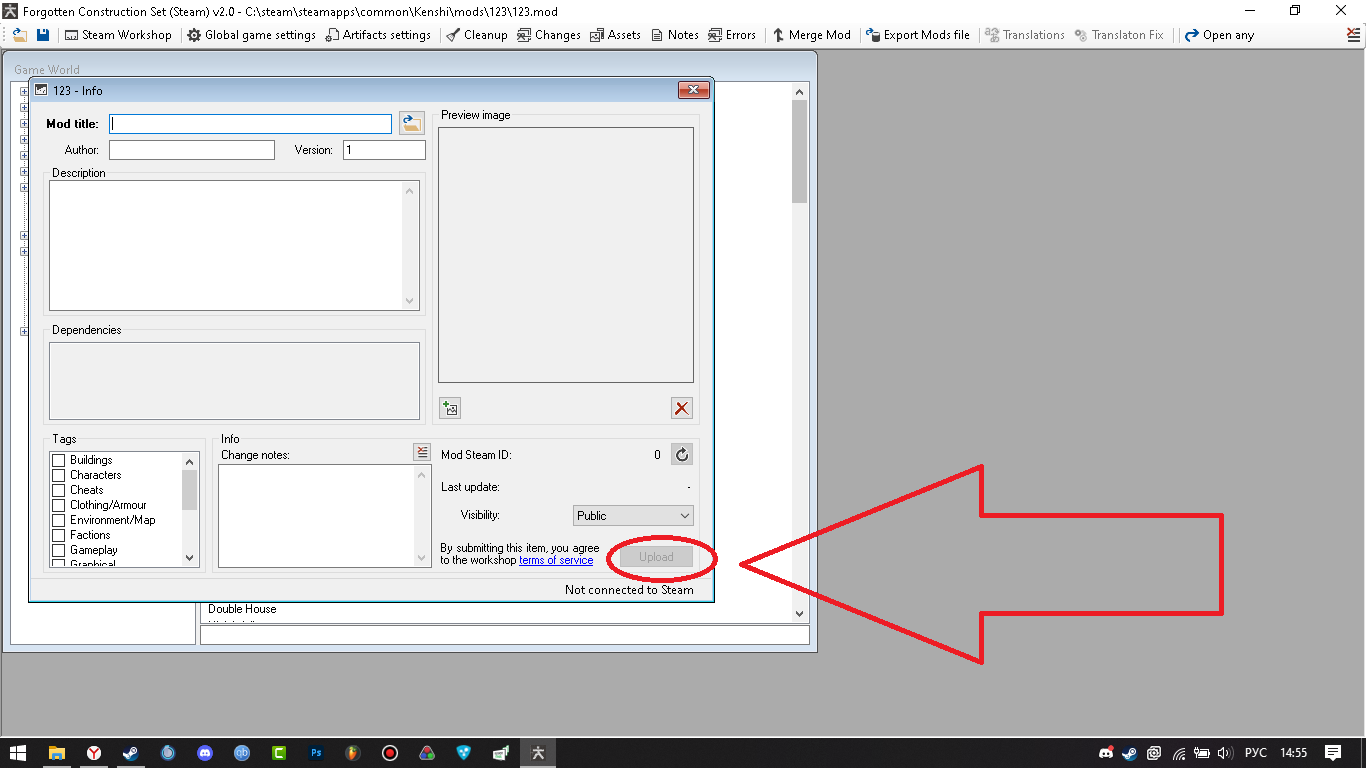1366x768 pixels.
Task: Enable the Cheats tag
Action: 59,490
